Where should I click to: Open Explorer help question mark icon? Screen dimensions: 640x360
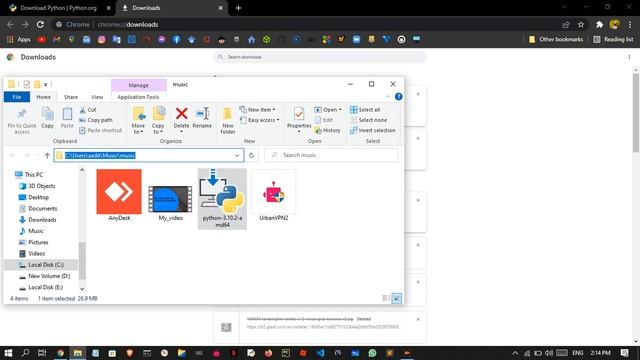coord(398,97)
